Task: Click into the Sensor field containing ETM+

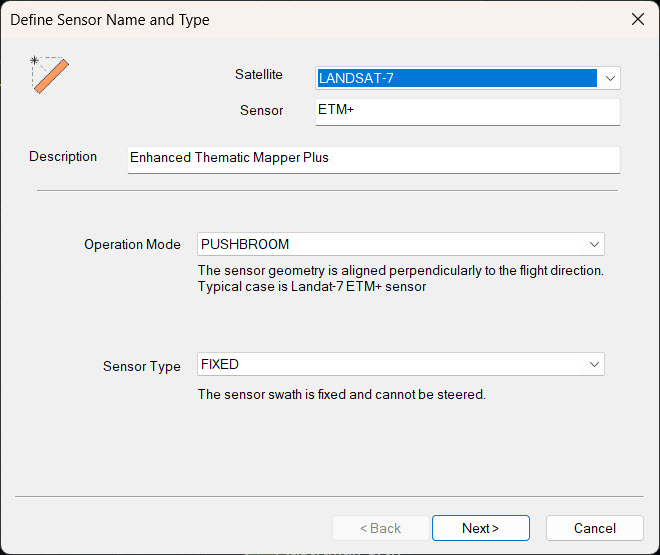Action: [468, 111]
